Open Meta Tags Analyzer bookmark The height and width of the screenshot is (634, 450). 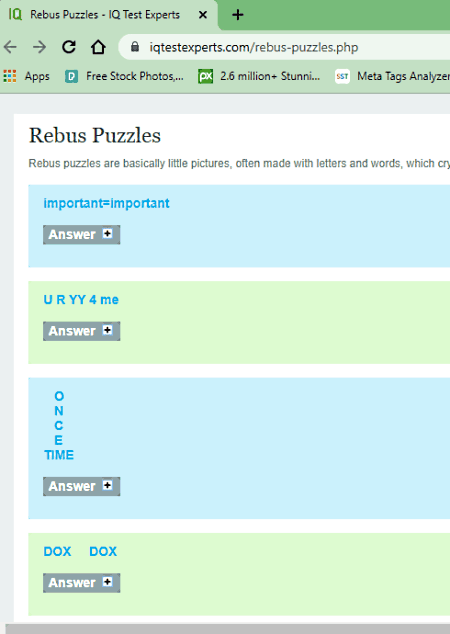click(x=392, y=76)
